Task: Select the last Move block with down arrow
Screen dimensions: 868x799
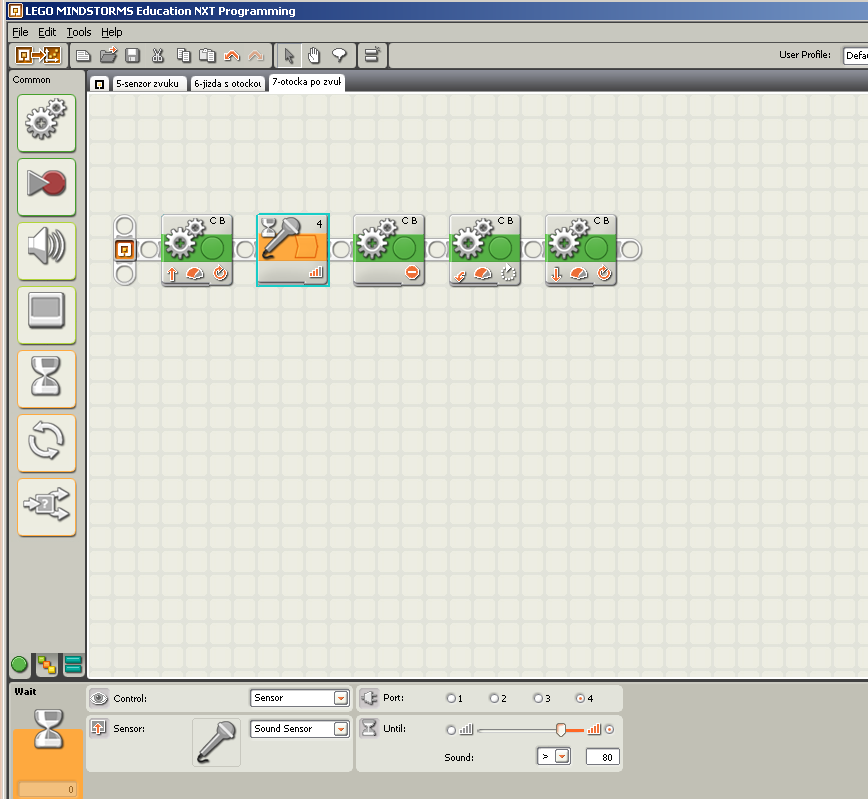Action: pyautogui.click(x=581, y=250)
